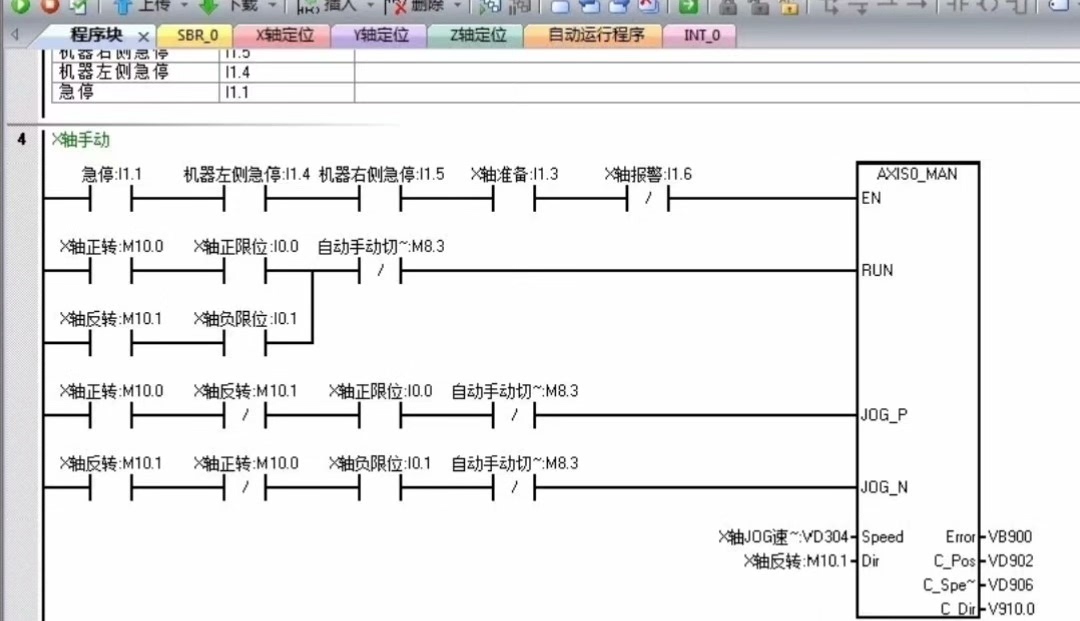The height and width of the screenshot is (621, 1080).
Task: Close the 程序块 tab
Action: [143, 36]
